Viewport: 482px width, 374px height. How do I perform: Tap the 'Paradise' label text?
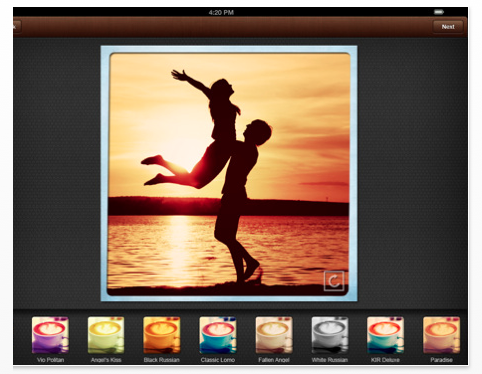pyautogui.click(x=441, y=360)
